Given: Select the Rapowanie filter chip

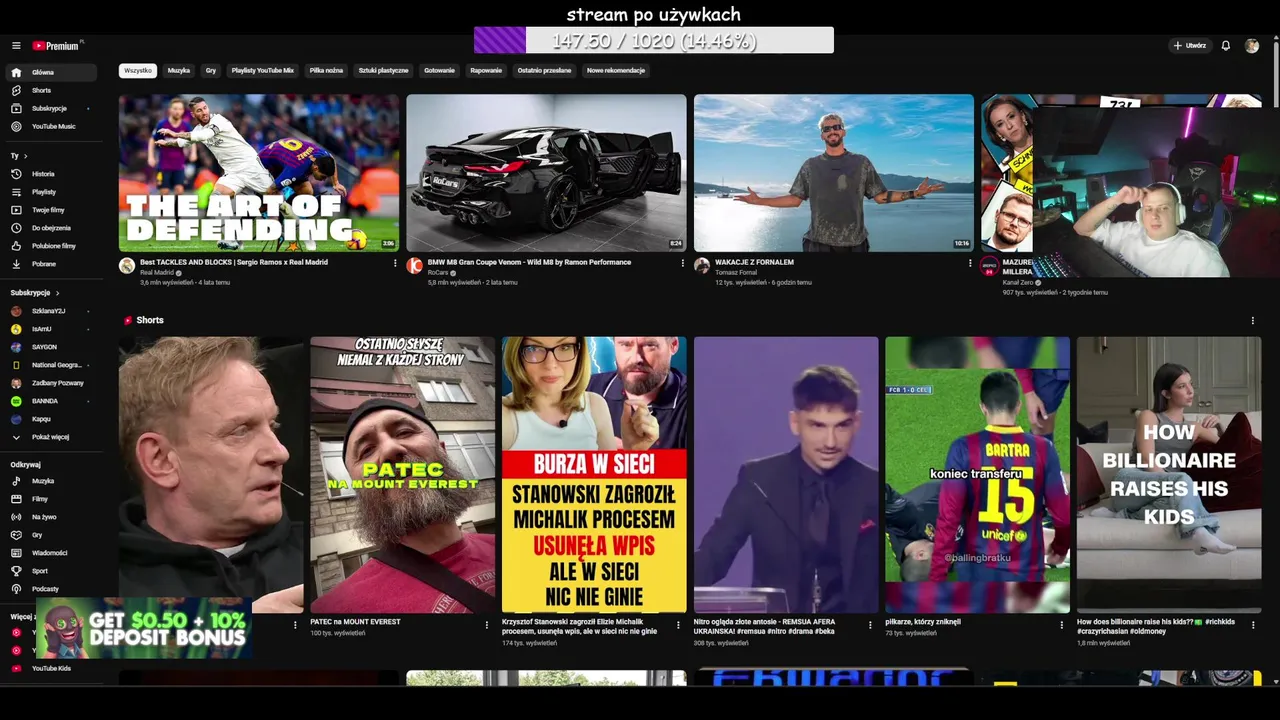Looking at the screenshot, I should coord(486,71).
